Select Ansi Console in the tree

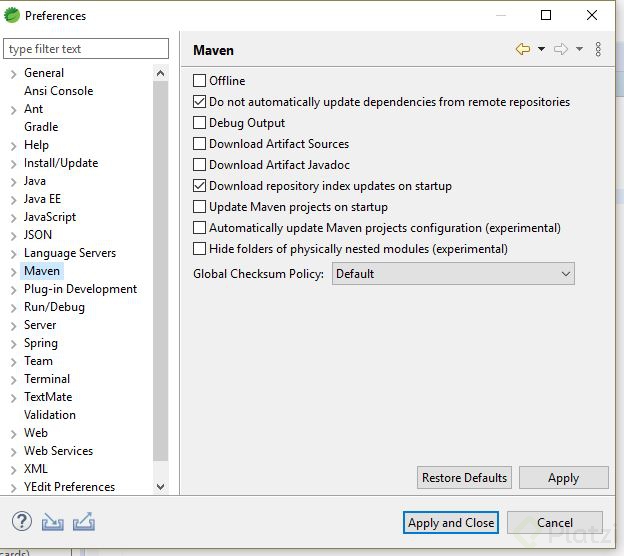pyautogui.click(x=58, y=91)
